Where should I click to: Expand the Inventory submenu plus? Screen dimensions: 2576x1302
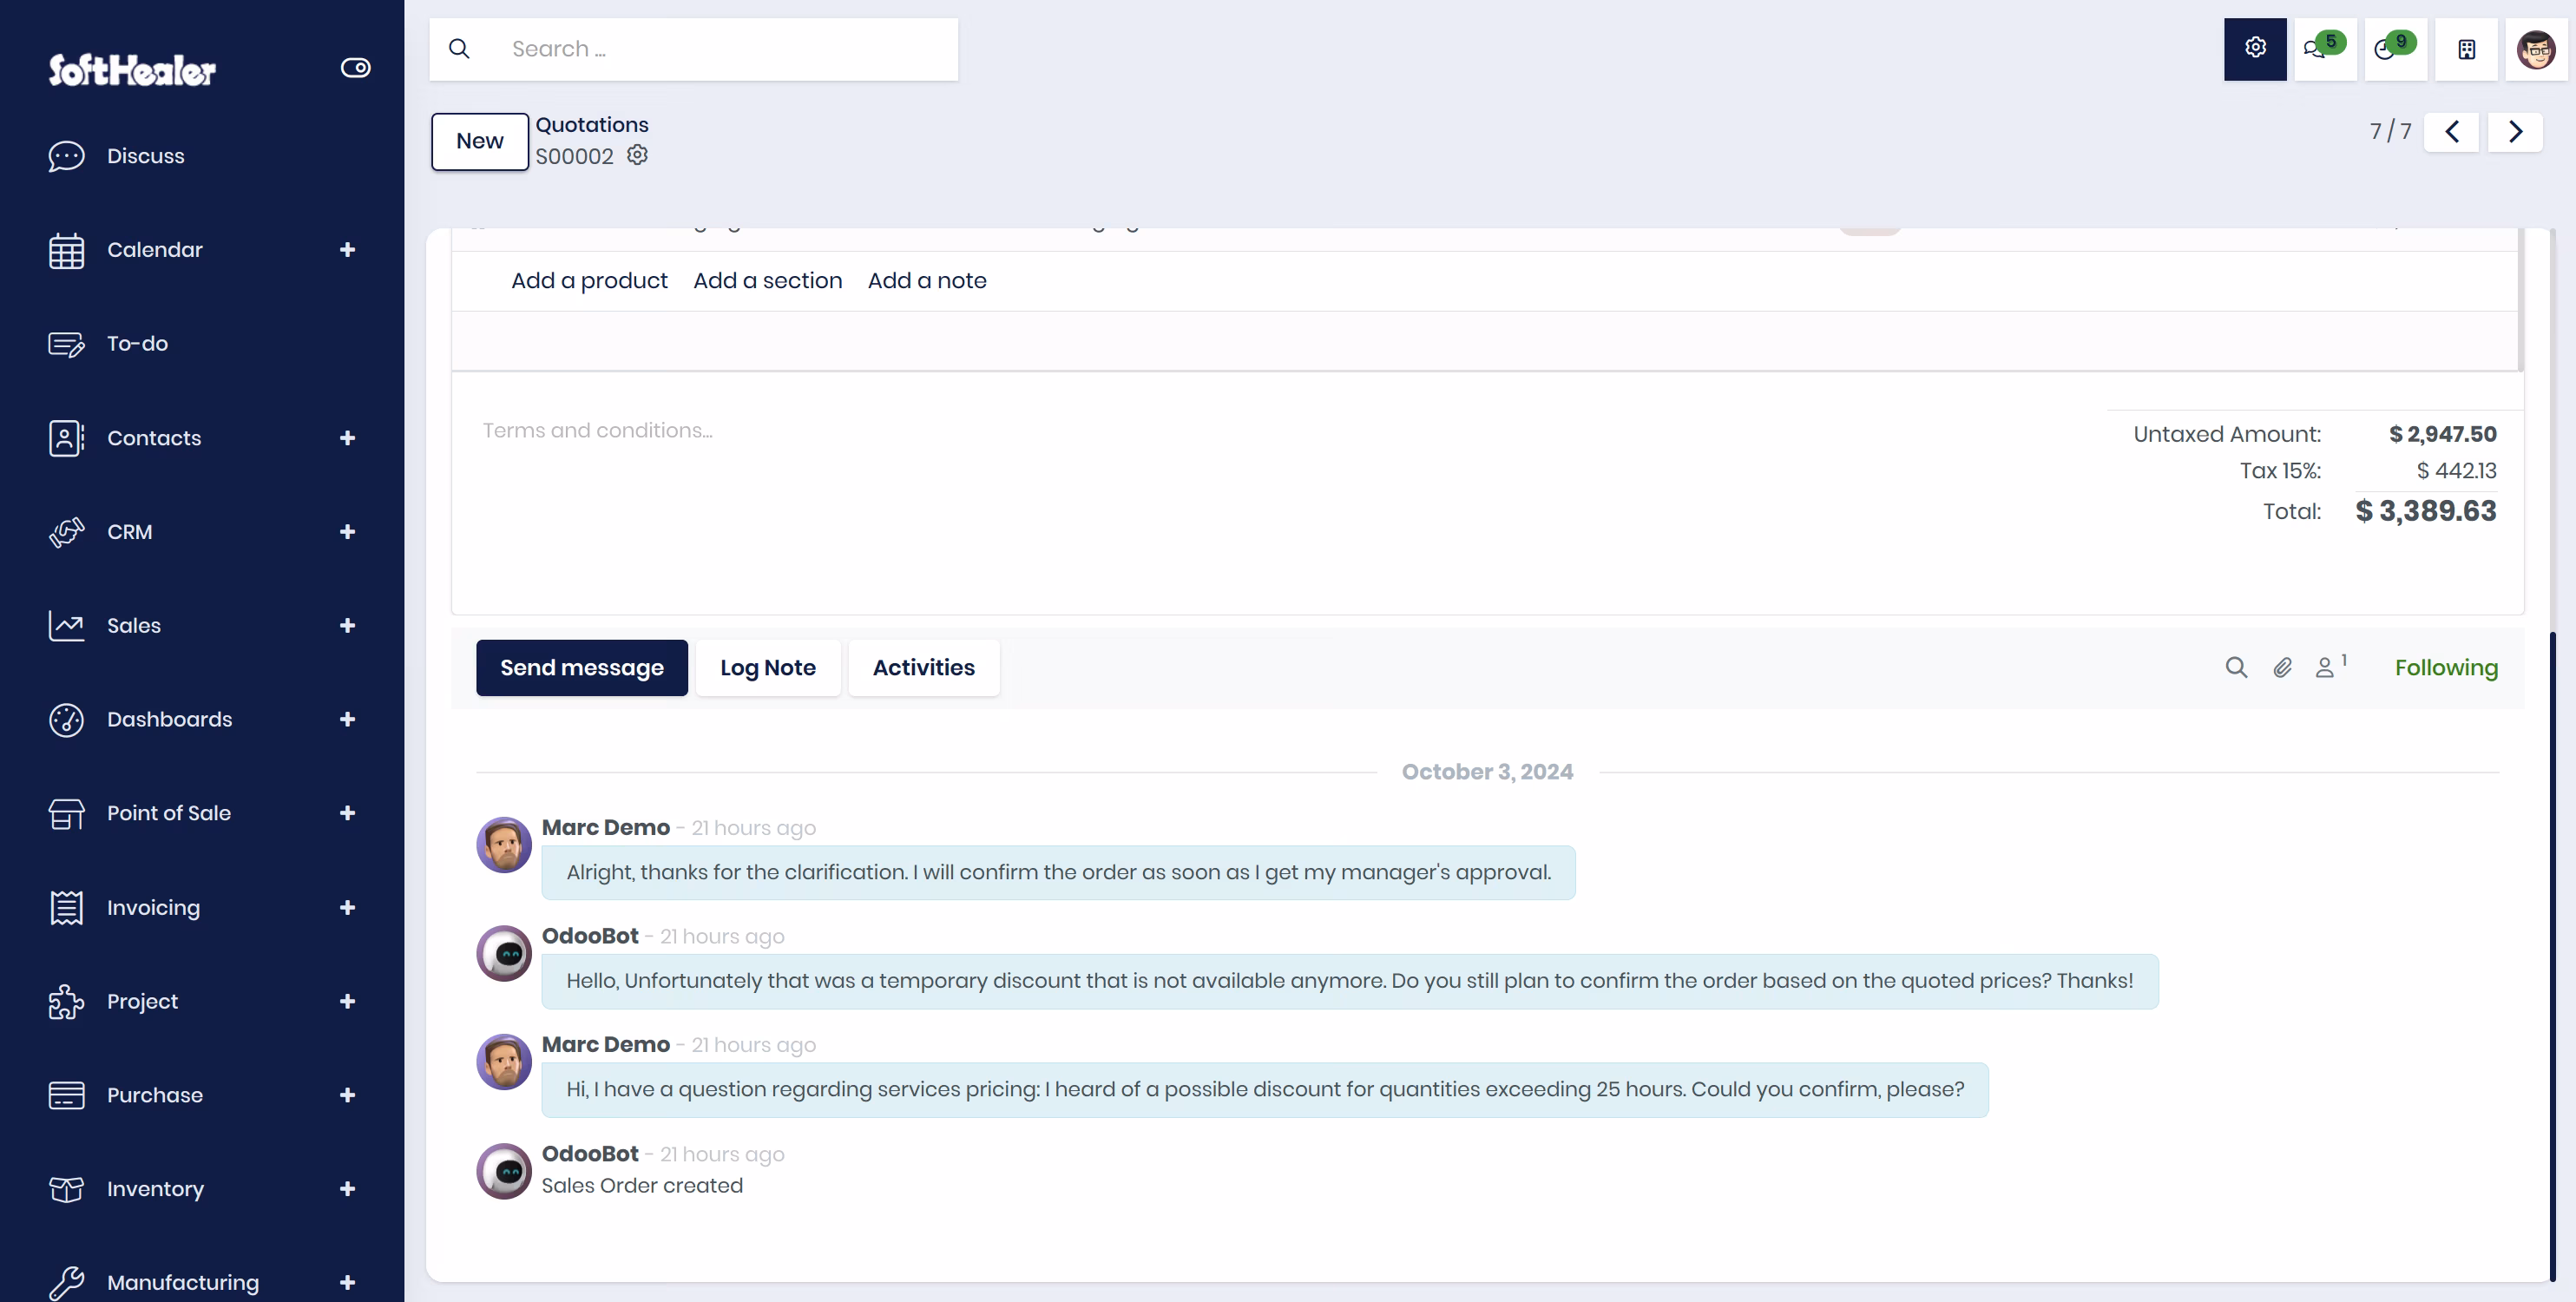click(x=347, y=1190)
